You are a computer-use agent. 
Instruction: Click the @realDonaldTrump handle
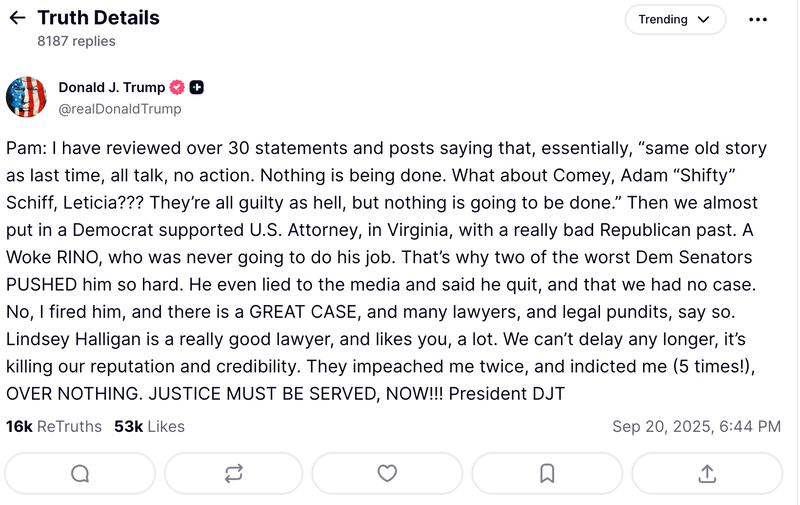120,108
